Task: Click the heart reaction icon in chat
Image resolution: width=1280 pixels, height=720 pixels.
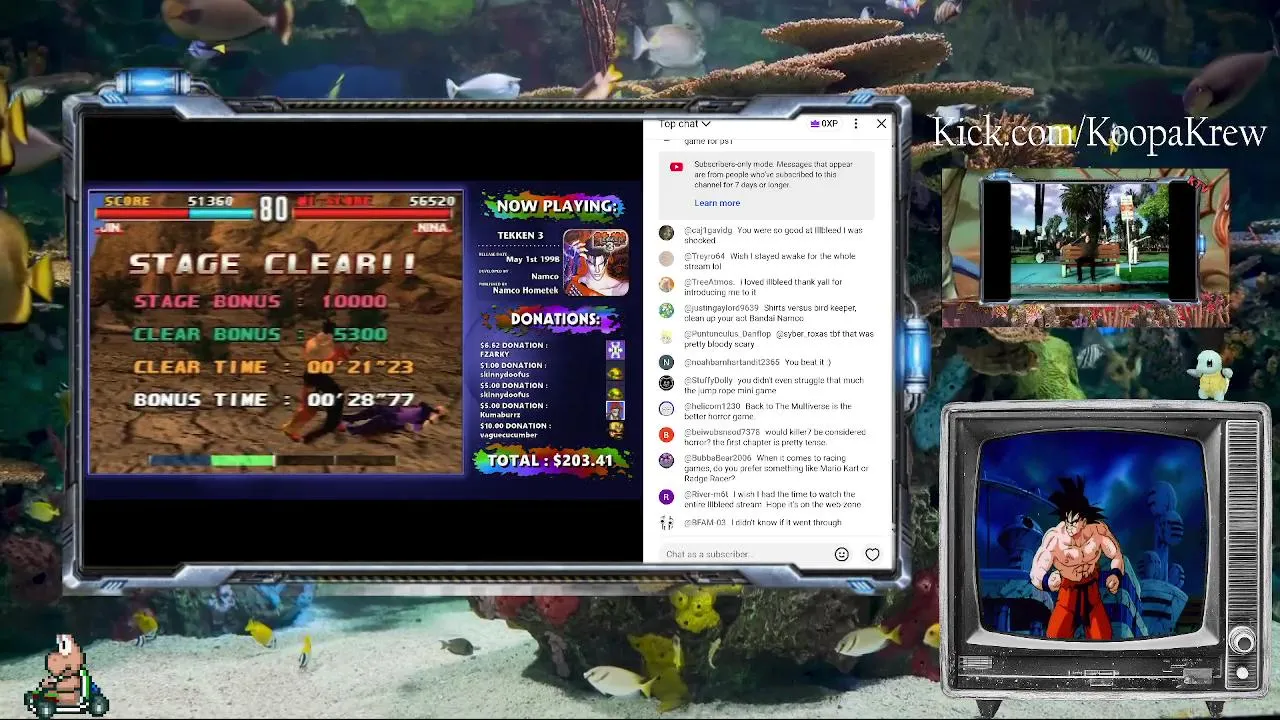Action: pos(872,554)
